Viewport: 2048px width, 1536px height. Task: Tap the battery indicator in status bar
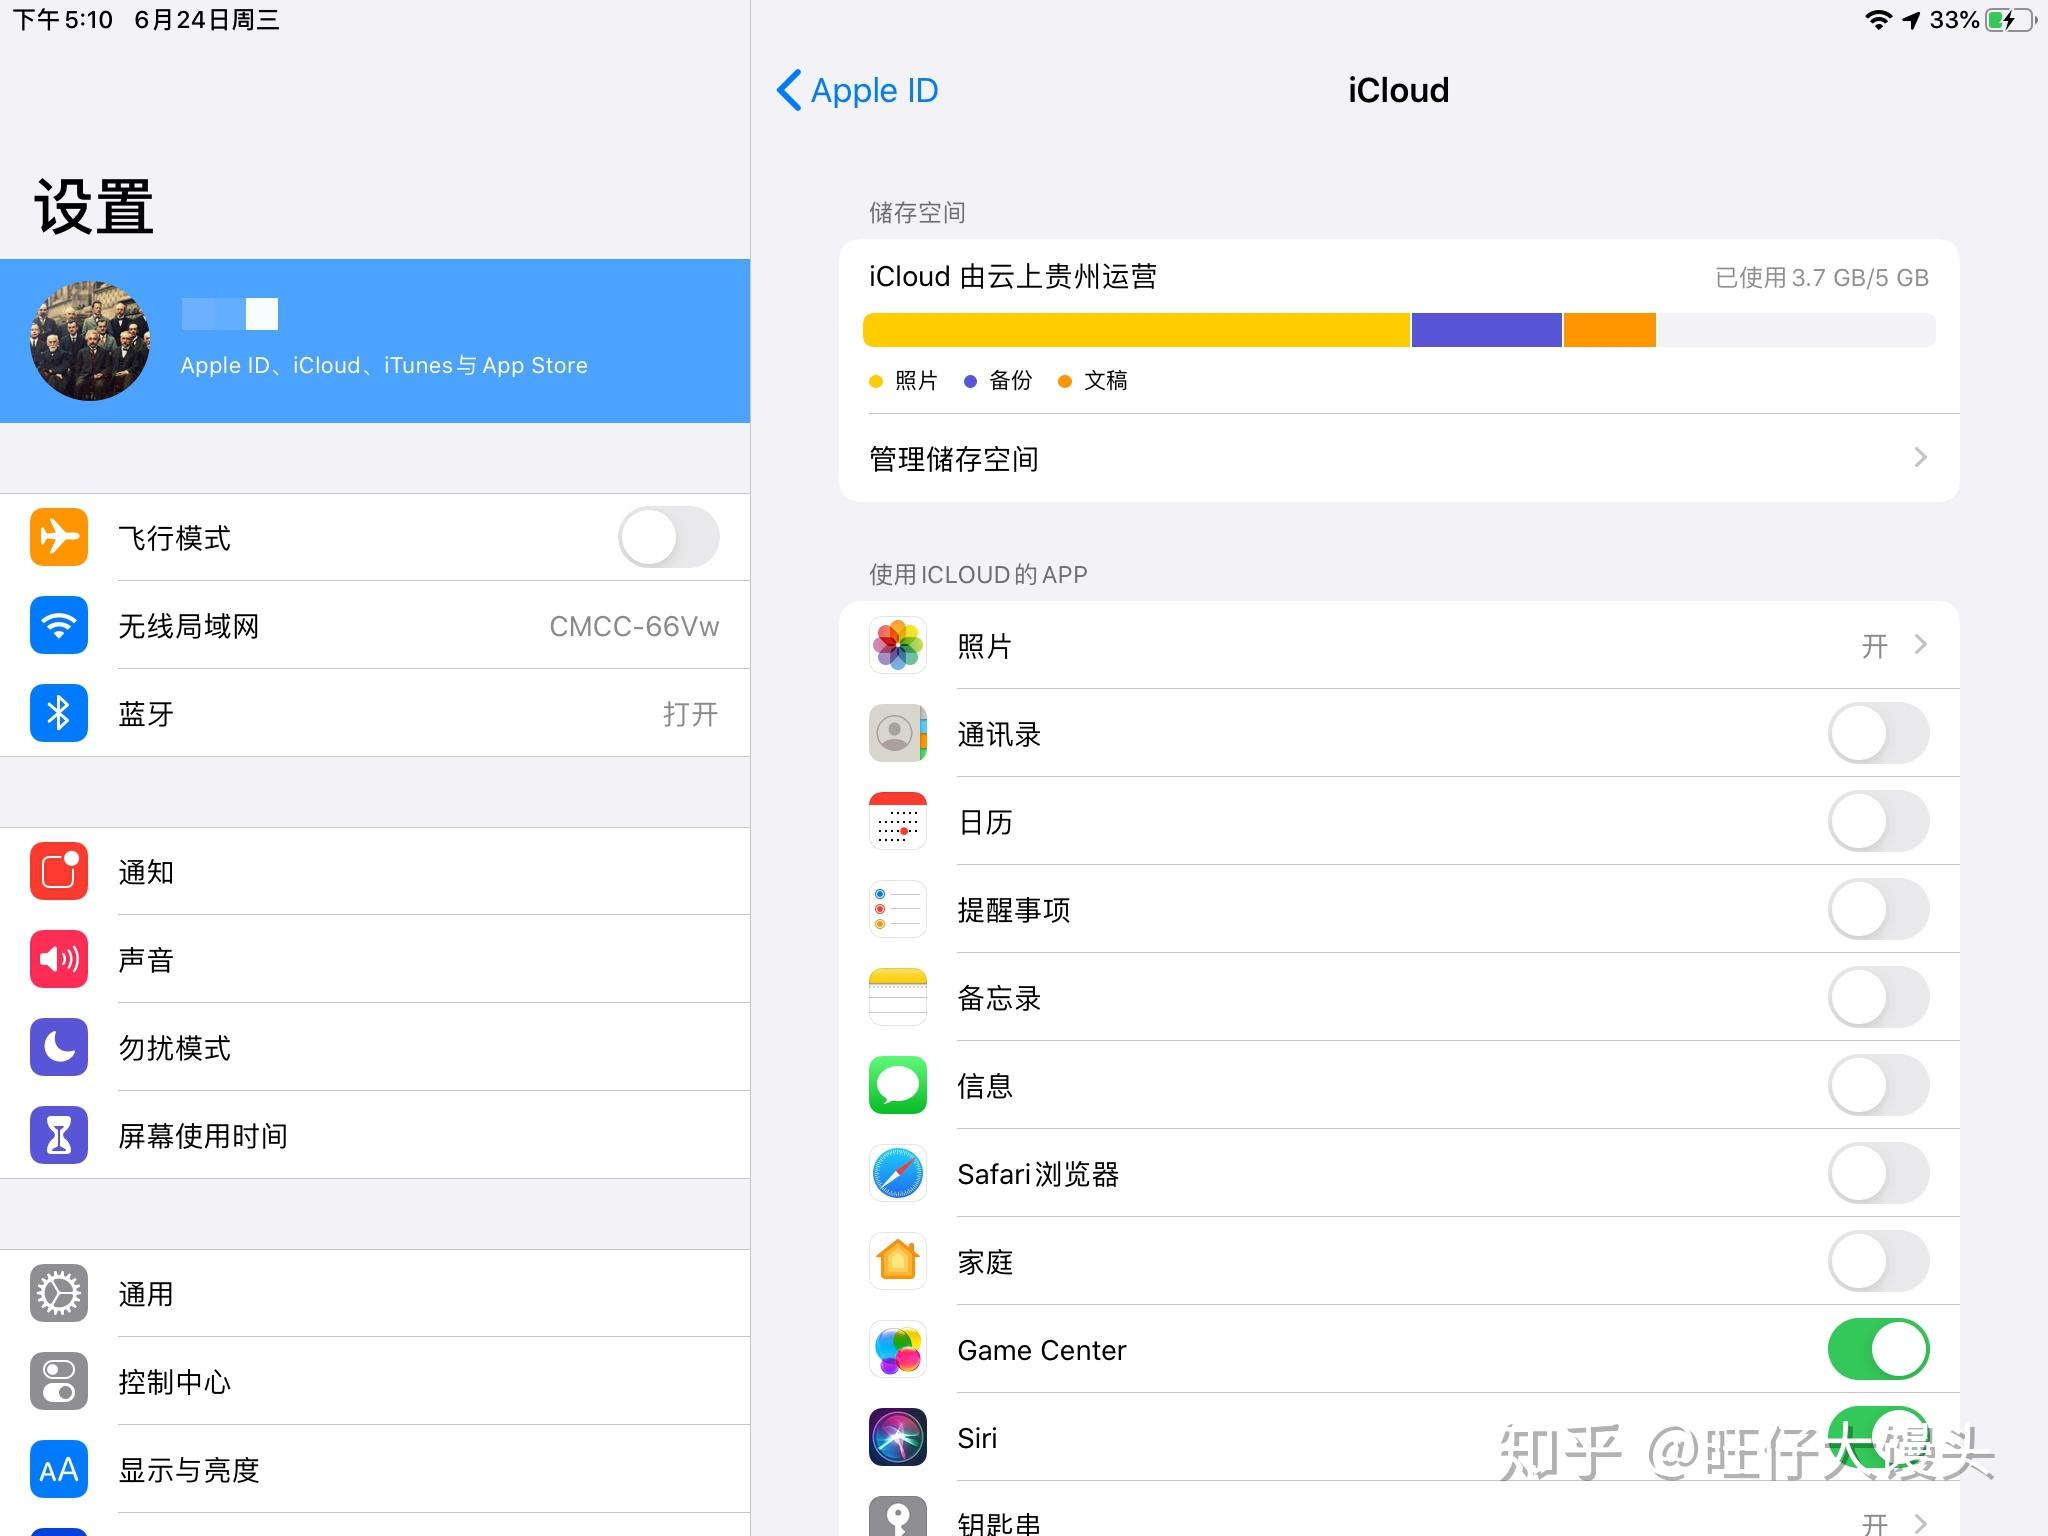tap(2011, 20)
